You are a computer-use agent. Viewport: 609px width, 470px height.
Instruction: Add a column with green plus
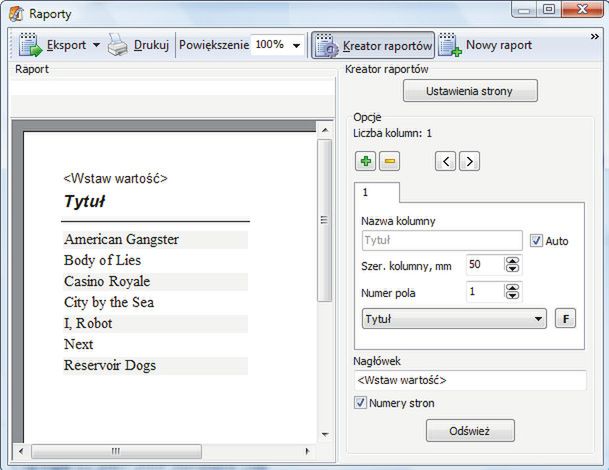(x=365, y=161)
